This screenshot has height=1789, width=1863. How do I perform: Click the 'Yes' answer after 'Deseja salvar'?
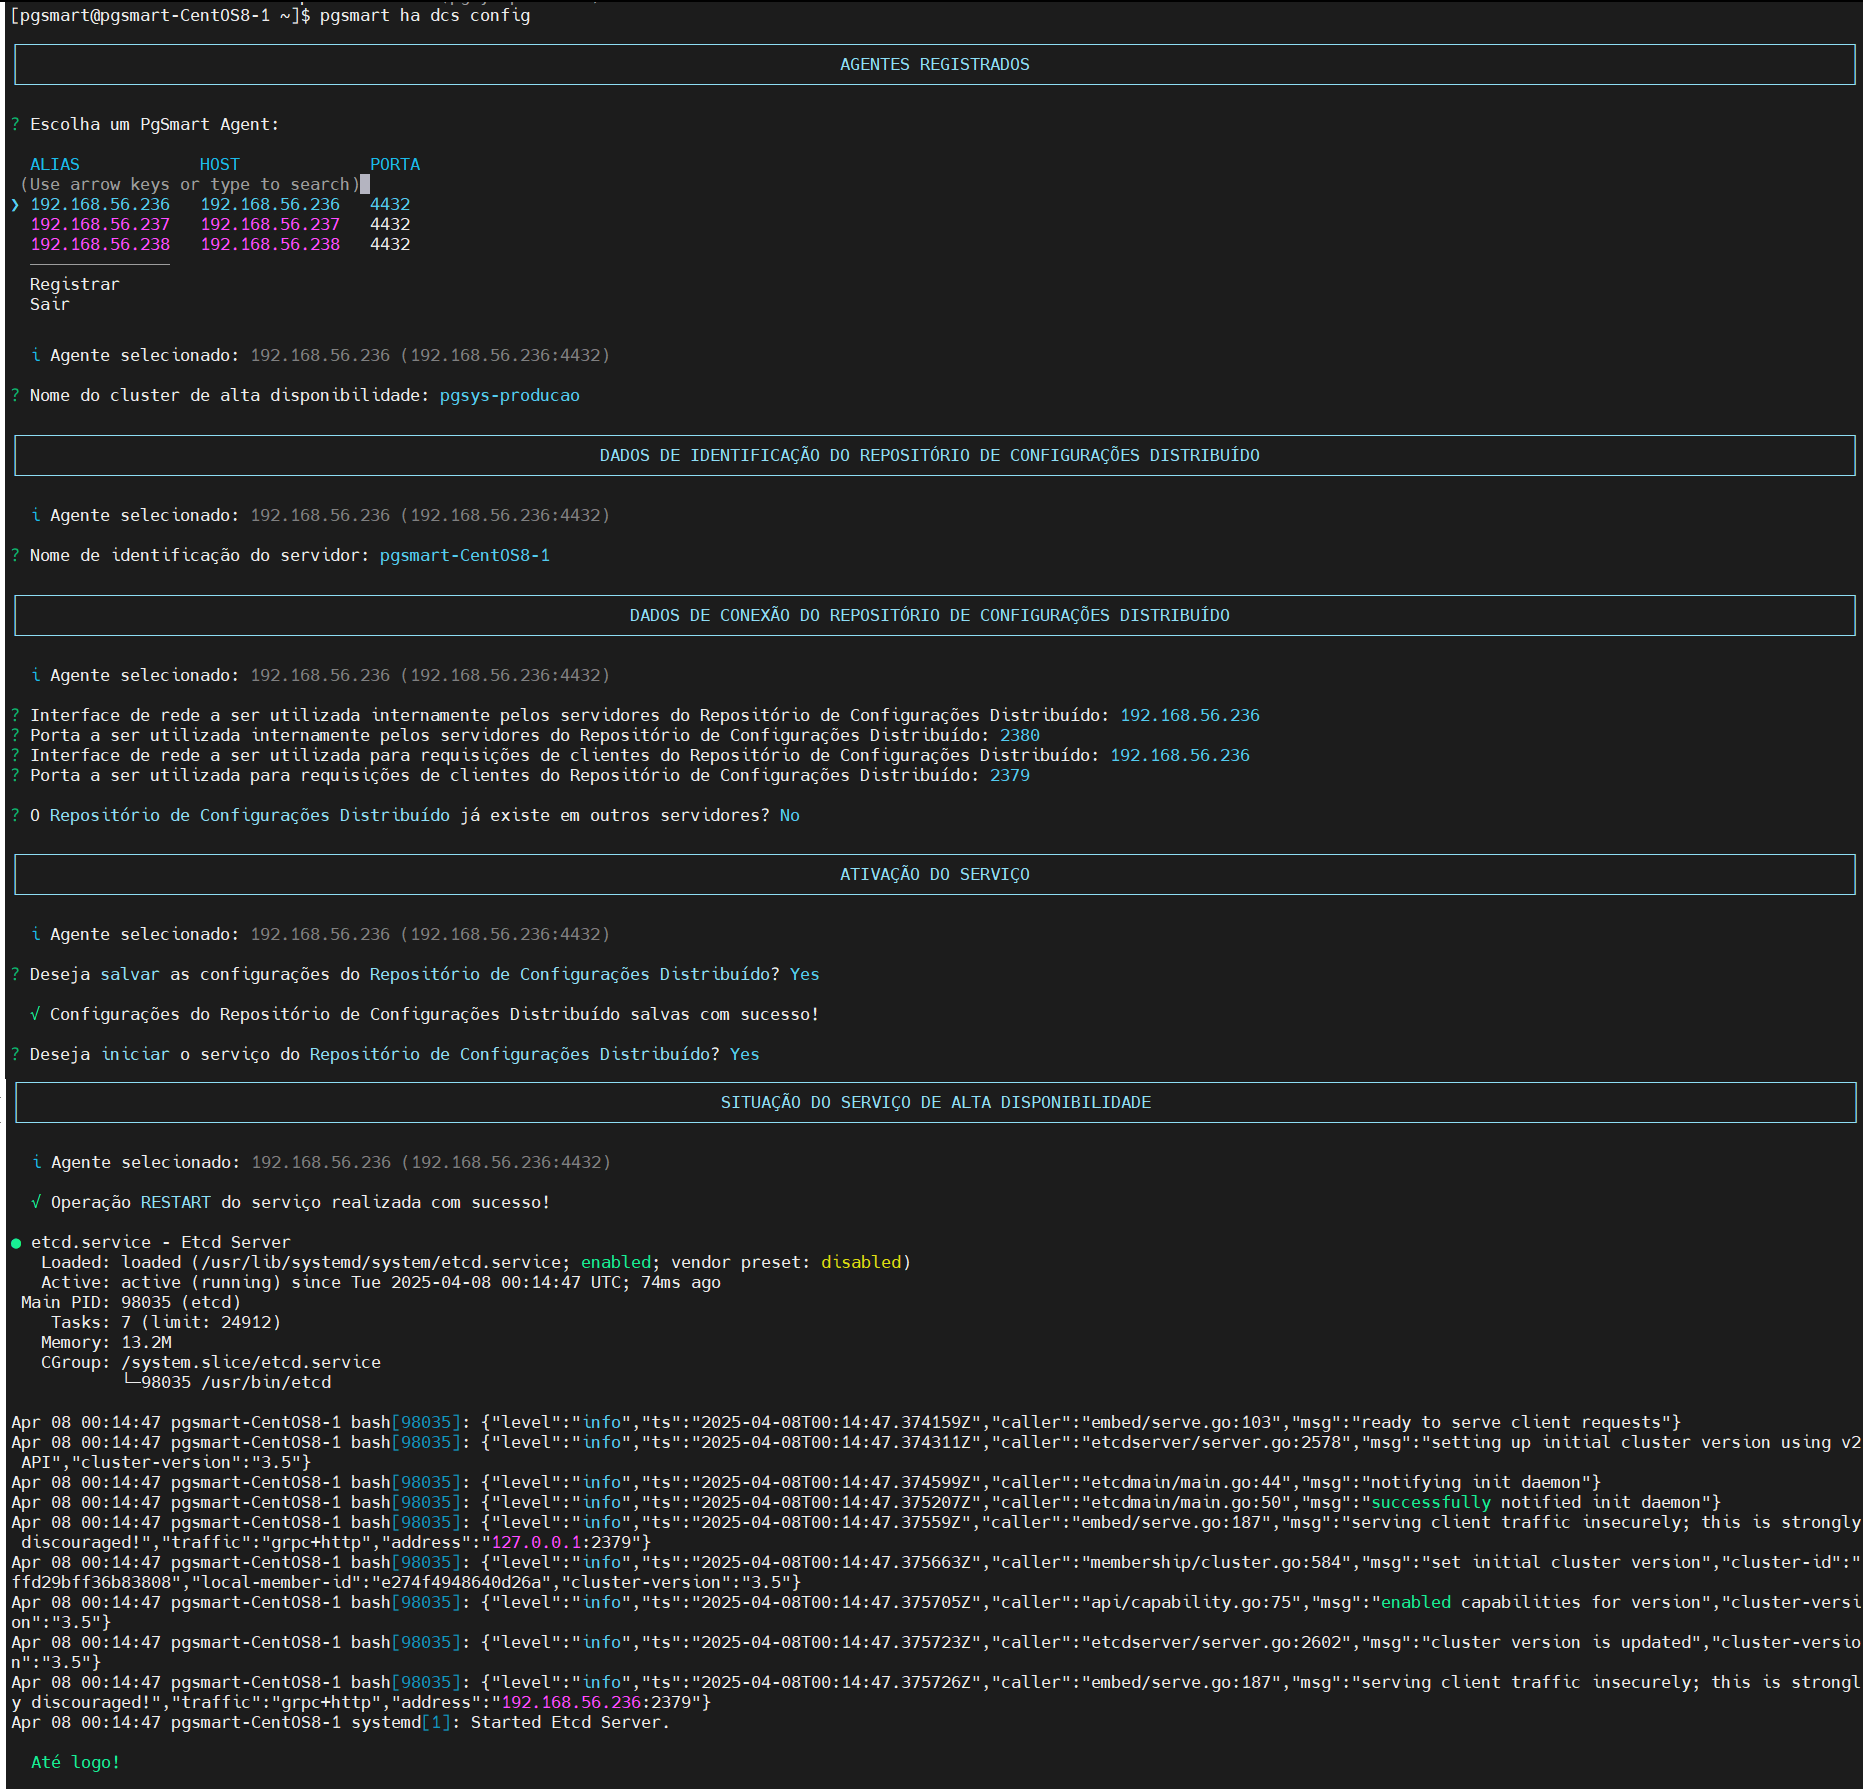[805, 974]
